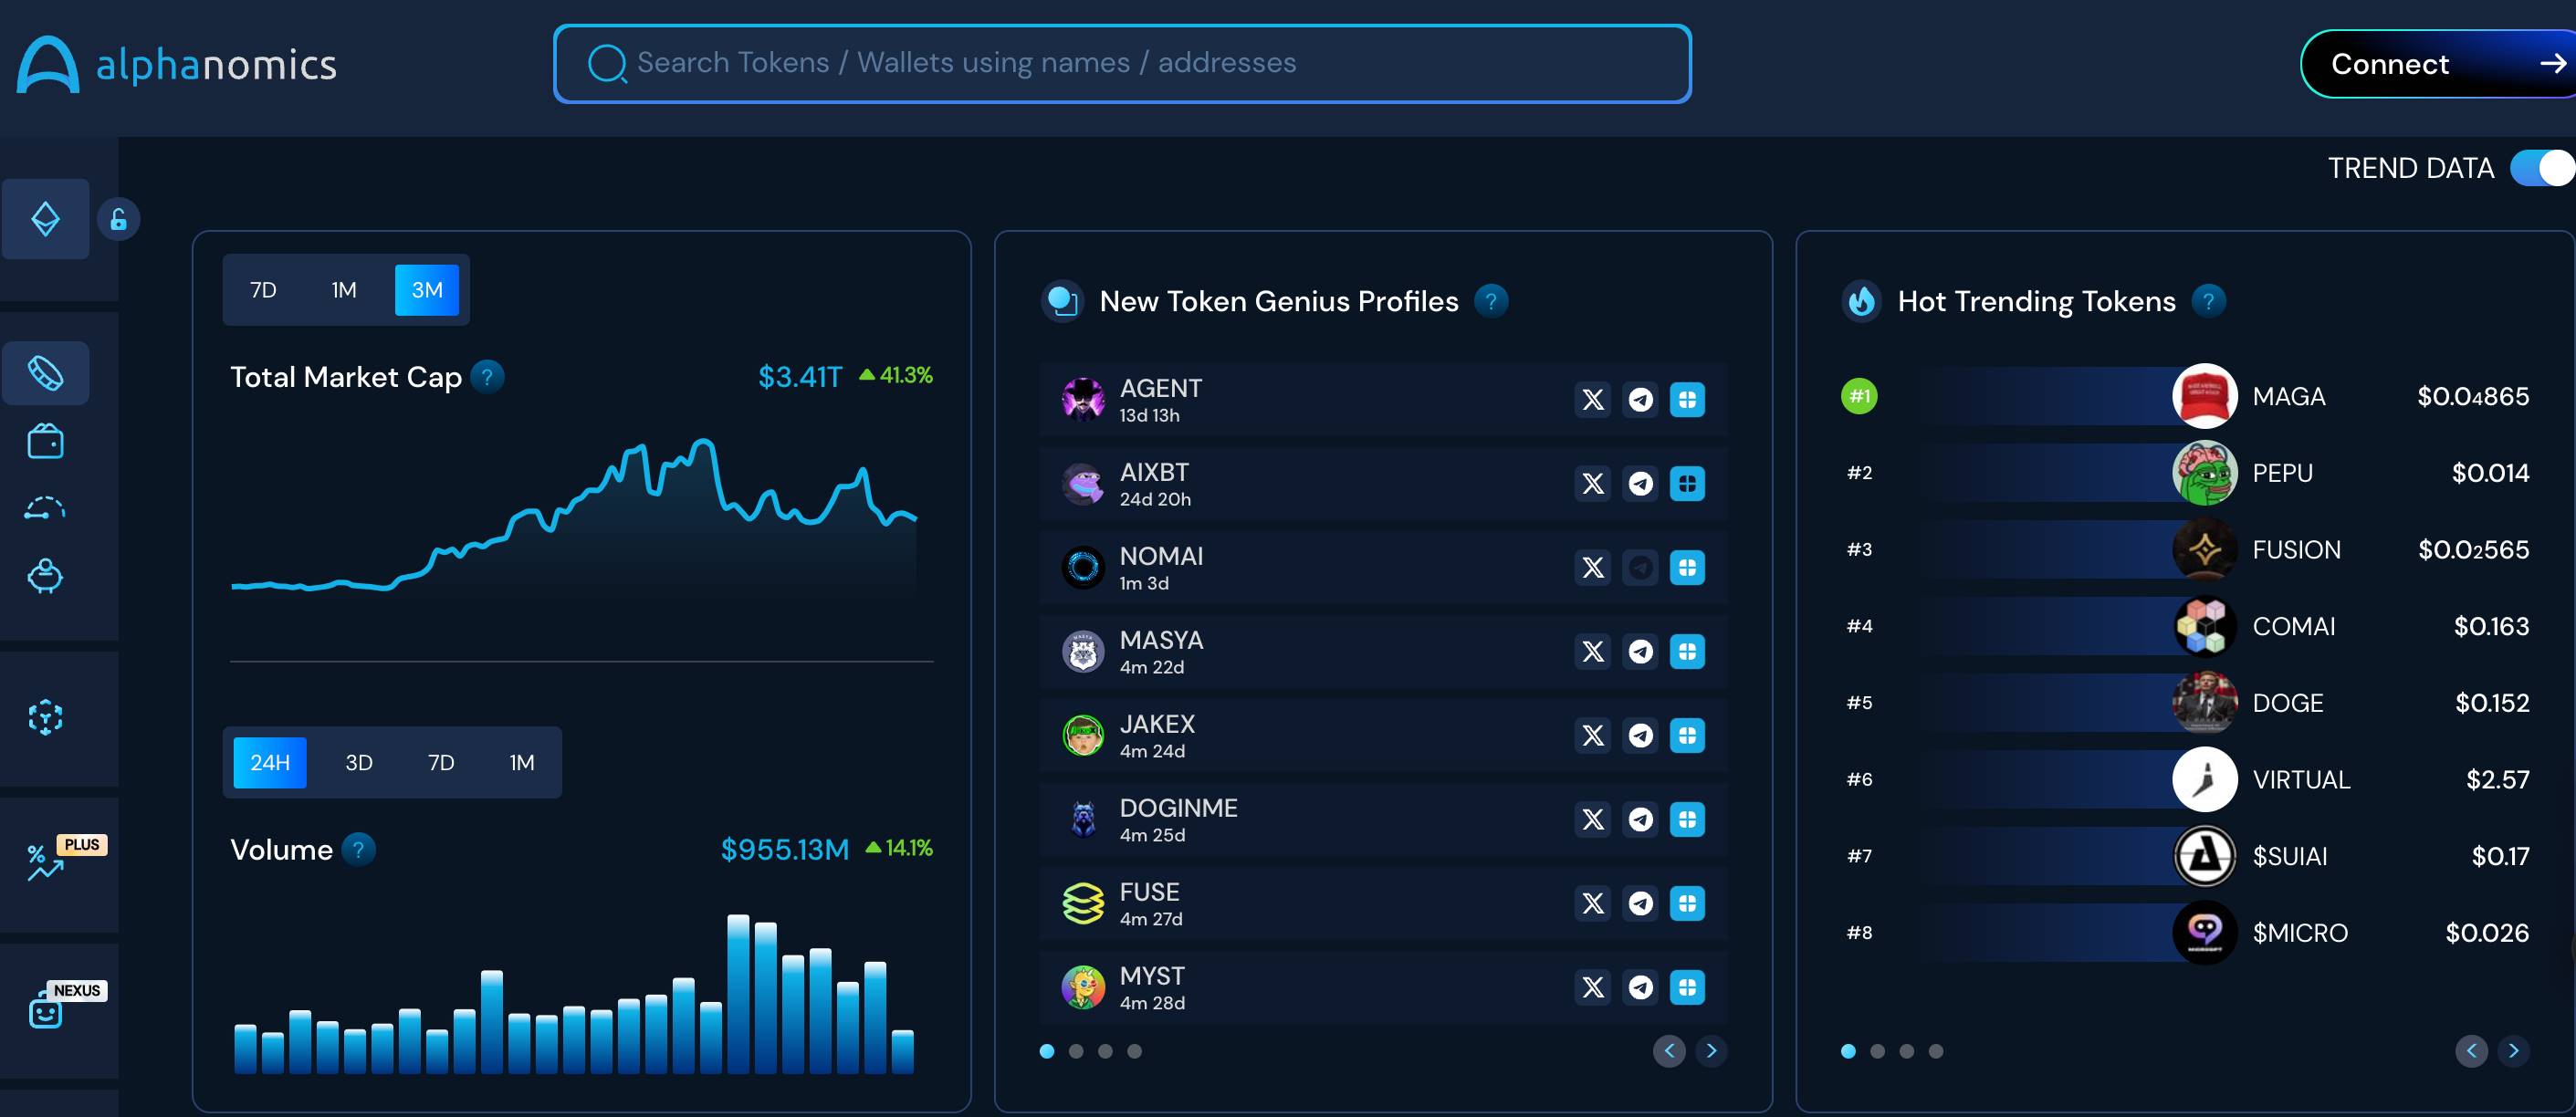Click the token and wallet search field
Image resolution: width=2576 pixels, height=1117 pixels.
1120,64
